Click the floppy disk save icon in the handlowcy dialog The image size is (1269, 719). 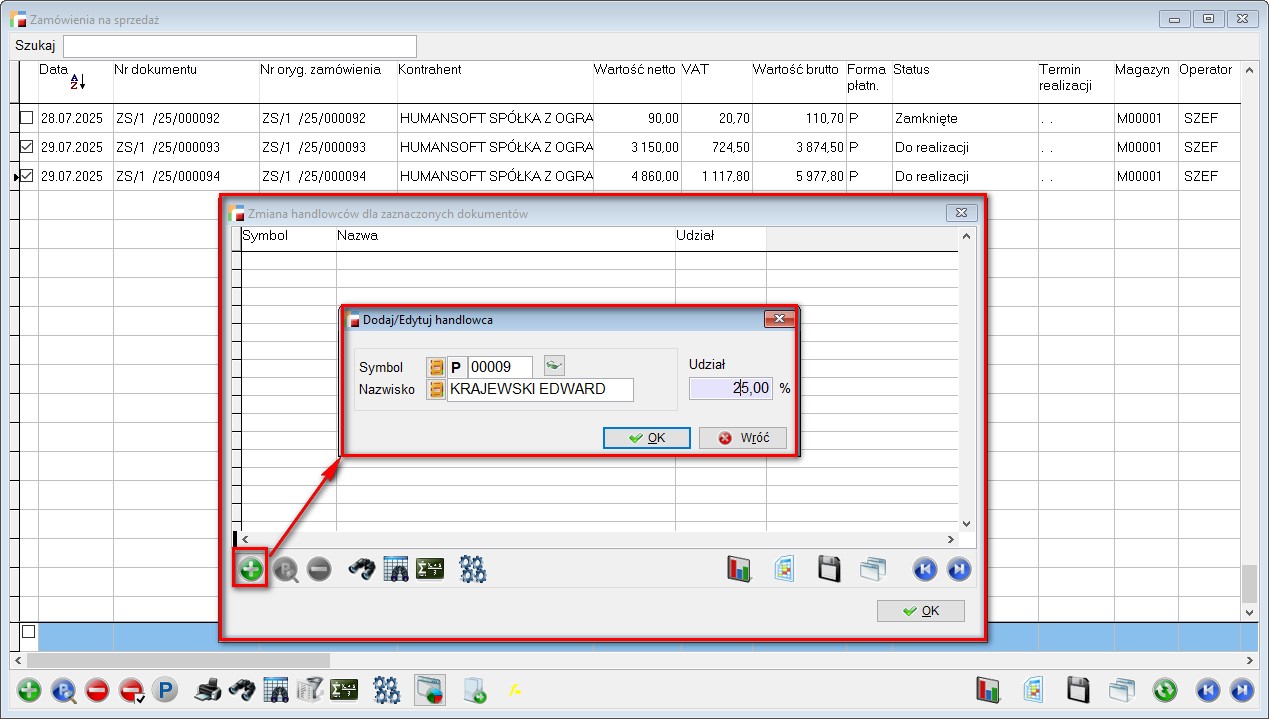(x=829, y=570)
